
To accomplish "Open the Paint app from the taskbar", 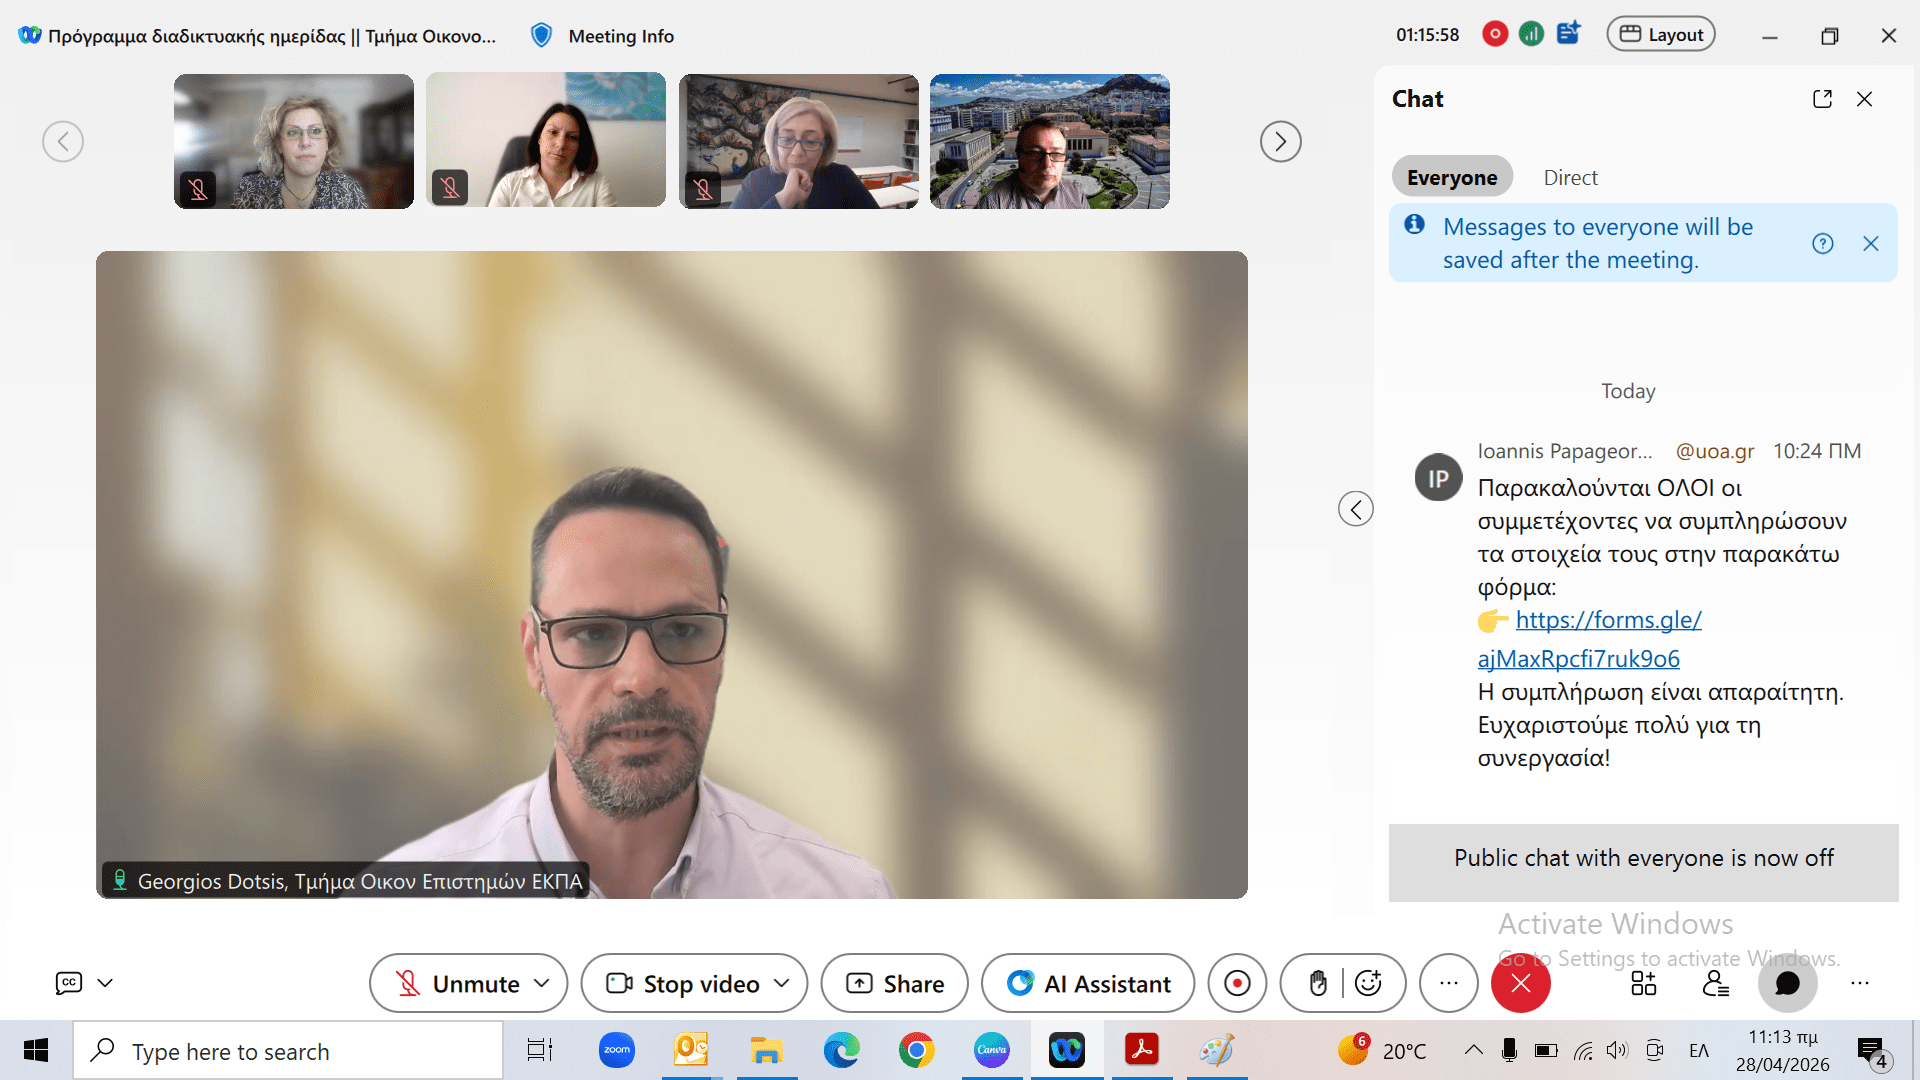I will (x=1217, y=1050).
